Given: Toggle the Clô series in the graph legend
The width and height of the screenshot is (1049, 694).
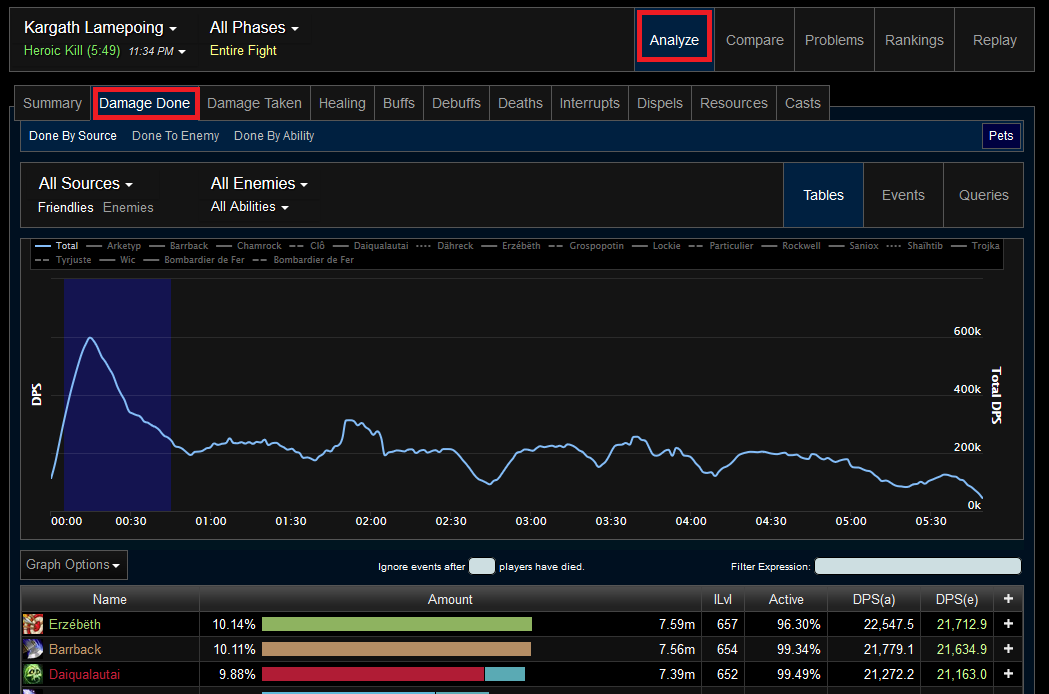Looking at the screenshot, I should tap(307, 246).
